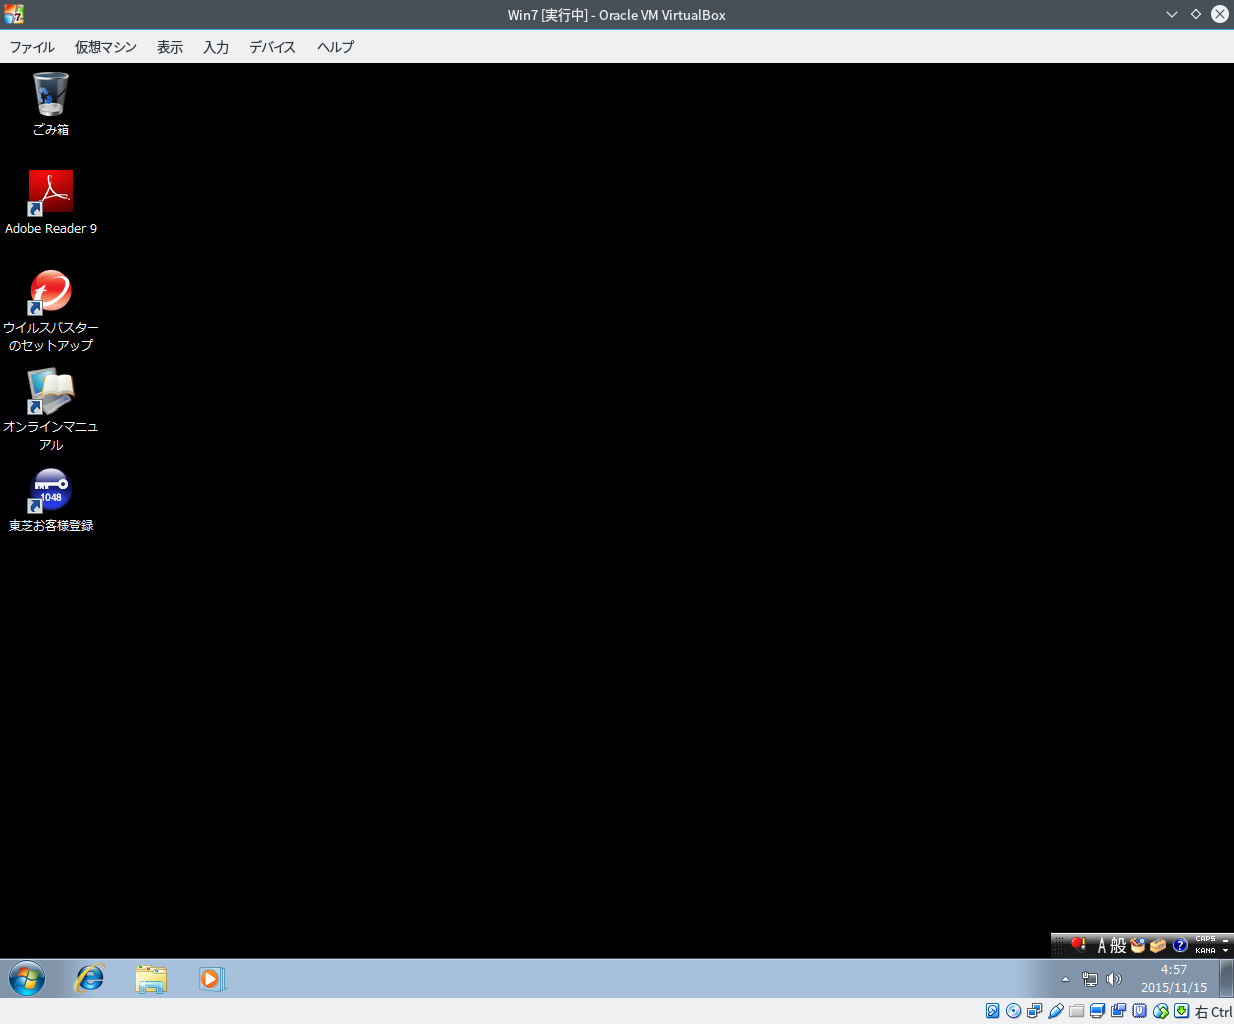Open the IME tools toolbox icon
Image resolution: width=1234 pixels, height=1024 pixels.
click(x=1158, y=945)
